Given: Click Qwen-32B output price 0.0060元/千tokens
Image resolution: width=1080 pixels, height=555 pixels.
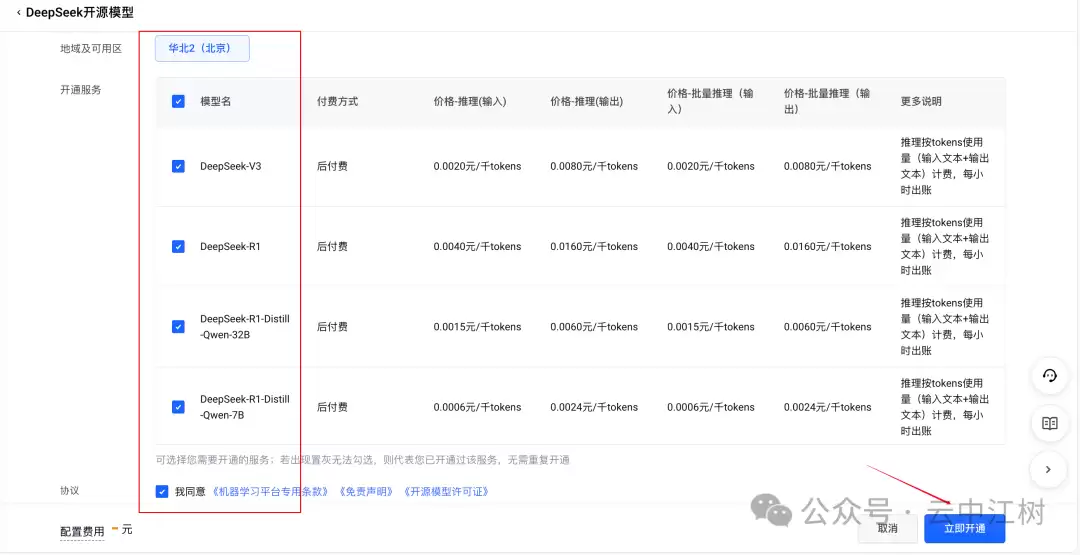Looking at the screenshot, I should 594,326.
